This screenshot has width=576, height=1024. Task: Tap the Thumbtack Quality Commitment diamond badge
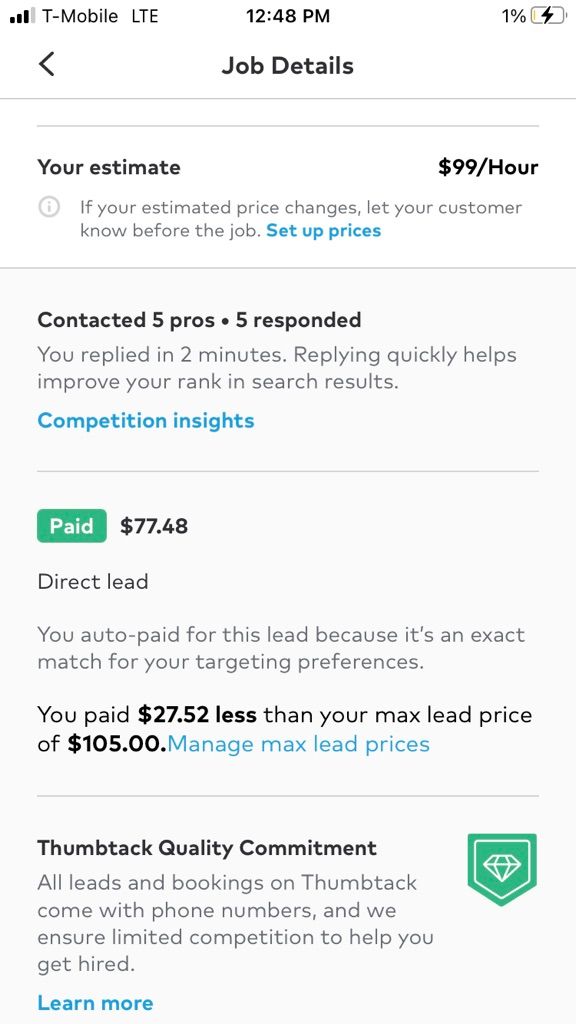(502, 869)
